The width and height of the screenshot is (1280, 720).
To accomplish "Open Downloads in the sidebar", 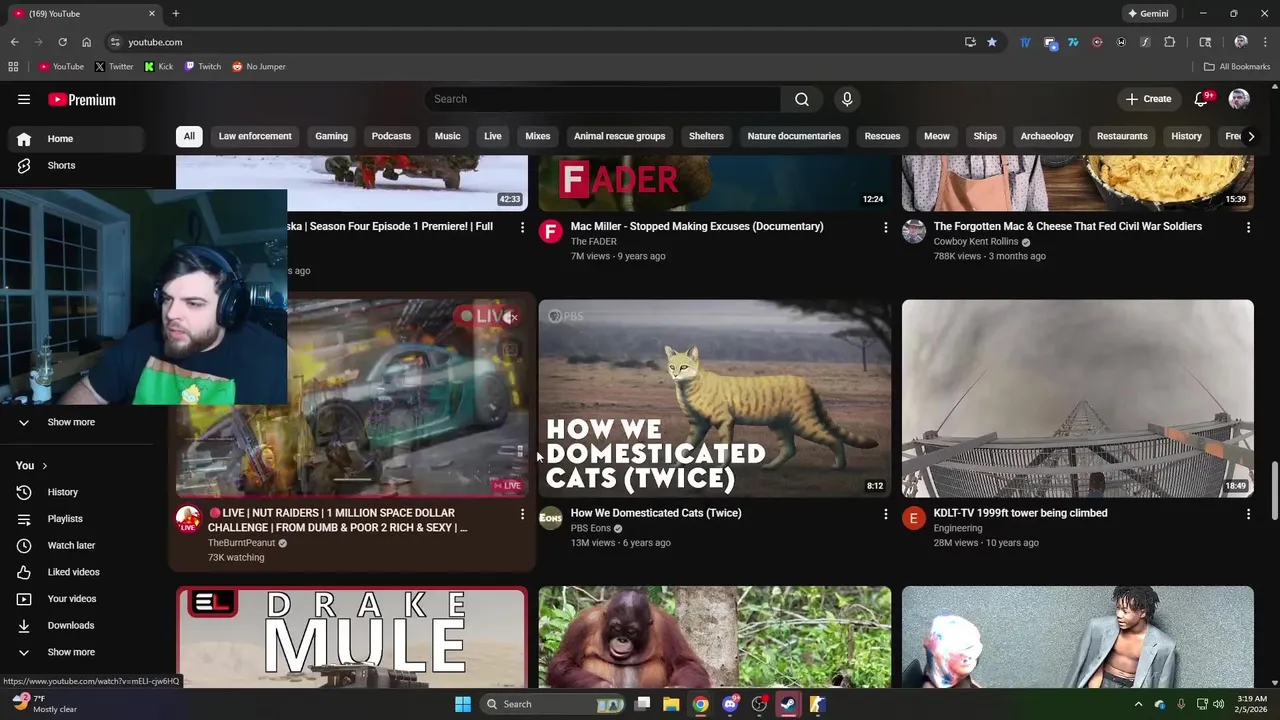I will click(x=72, y=625).
